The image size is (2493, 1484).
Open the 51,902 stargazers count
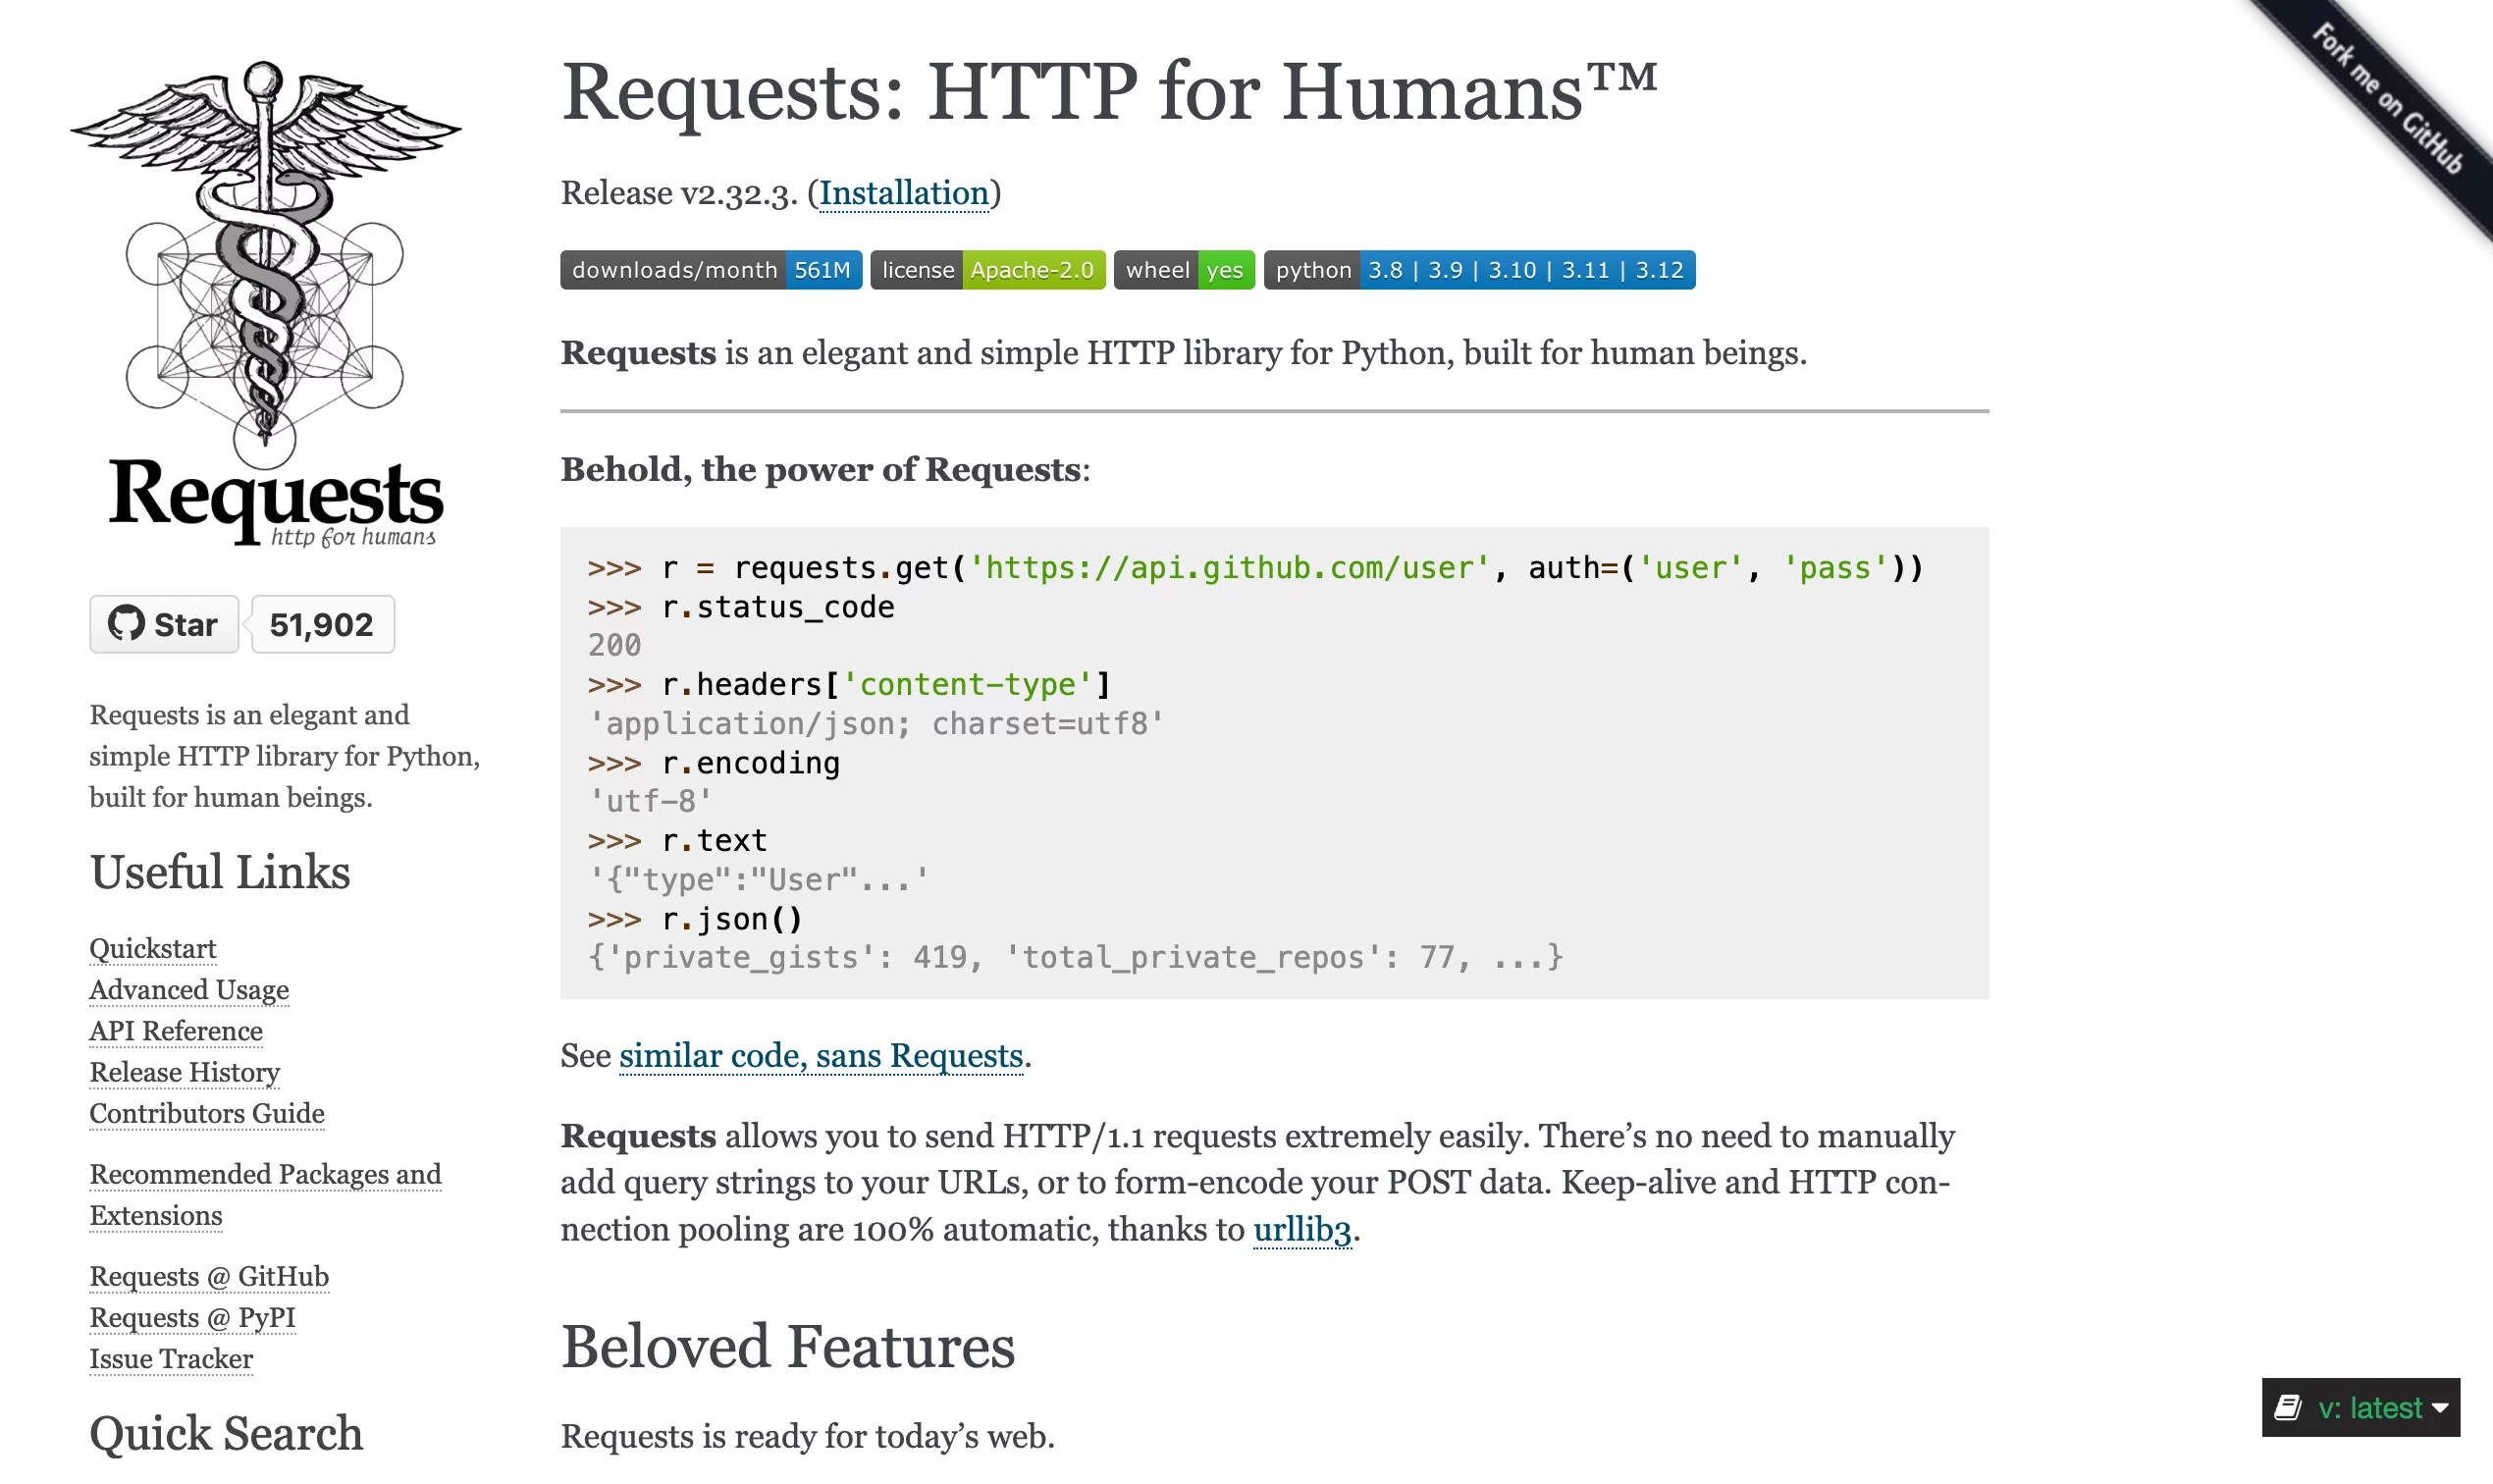[x=322, y=624]
